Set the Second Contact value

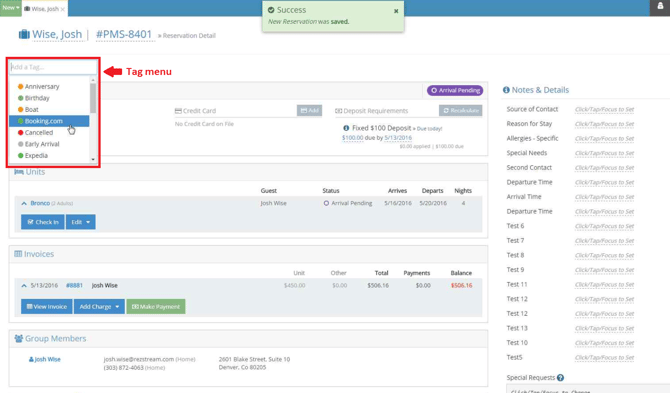(604, 167)
